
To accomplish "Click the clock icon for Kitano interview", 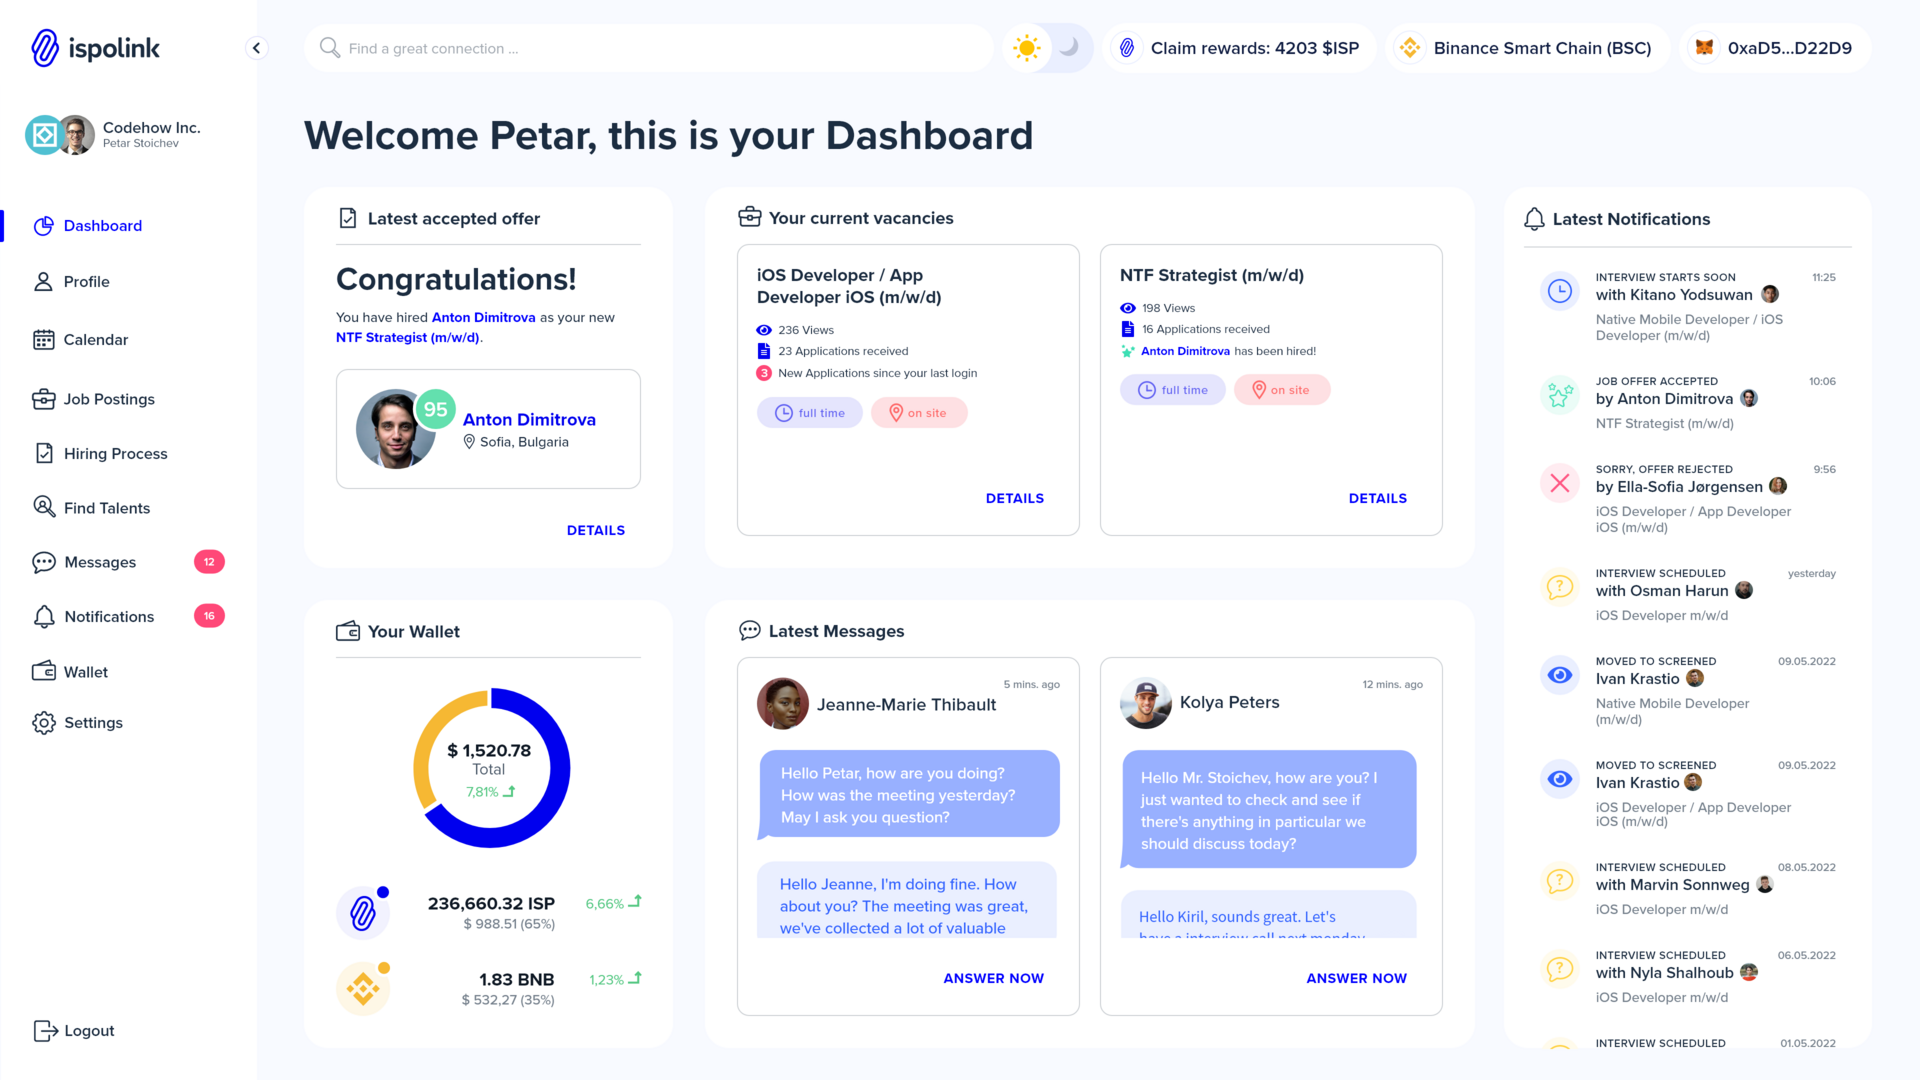I will click(1559, 291).
